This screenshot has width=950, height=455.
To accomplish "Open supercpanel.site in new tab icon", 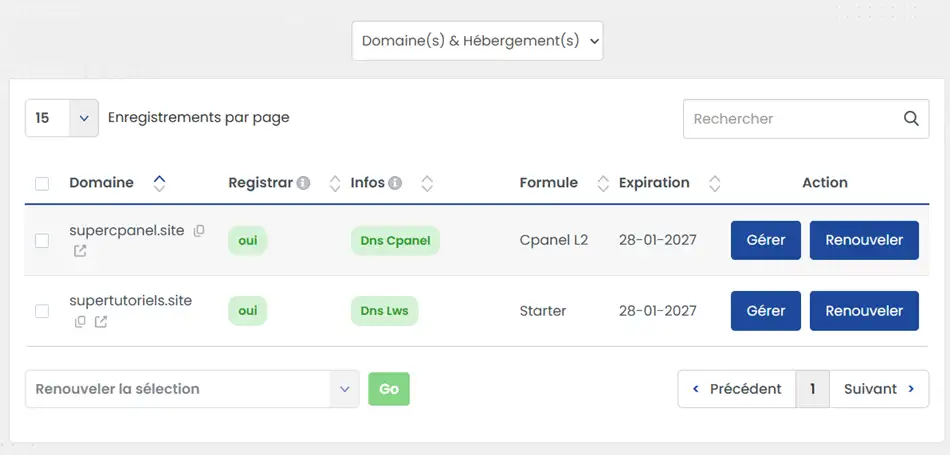I will click(x=80, y=251).
